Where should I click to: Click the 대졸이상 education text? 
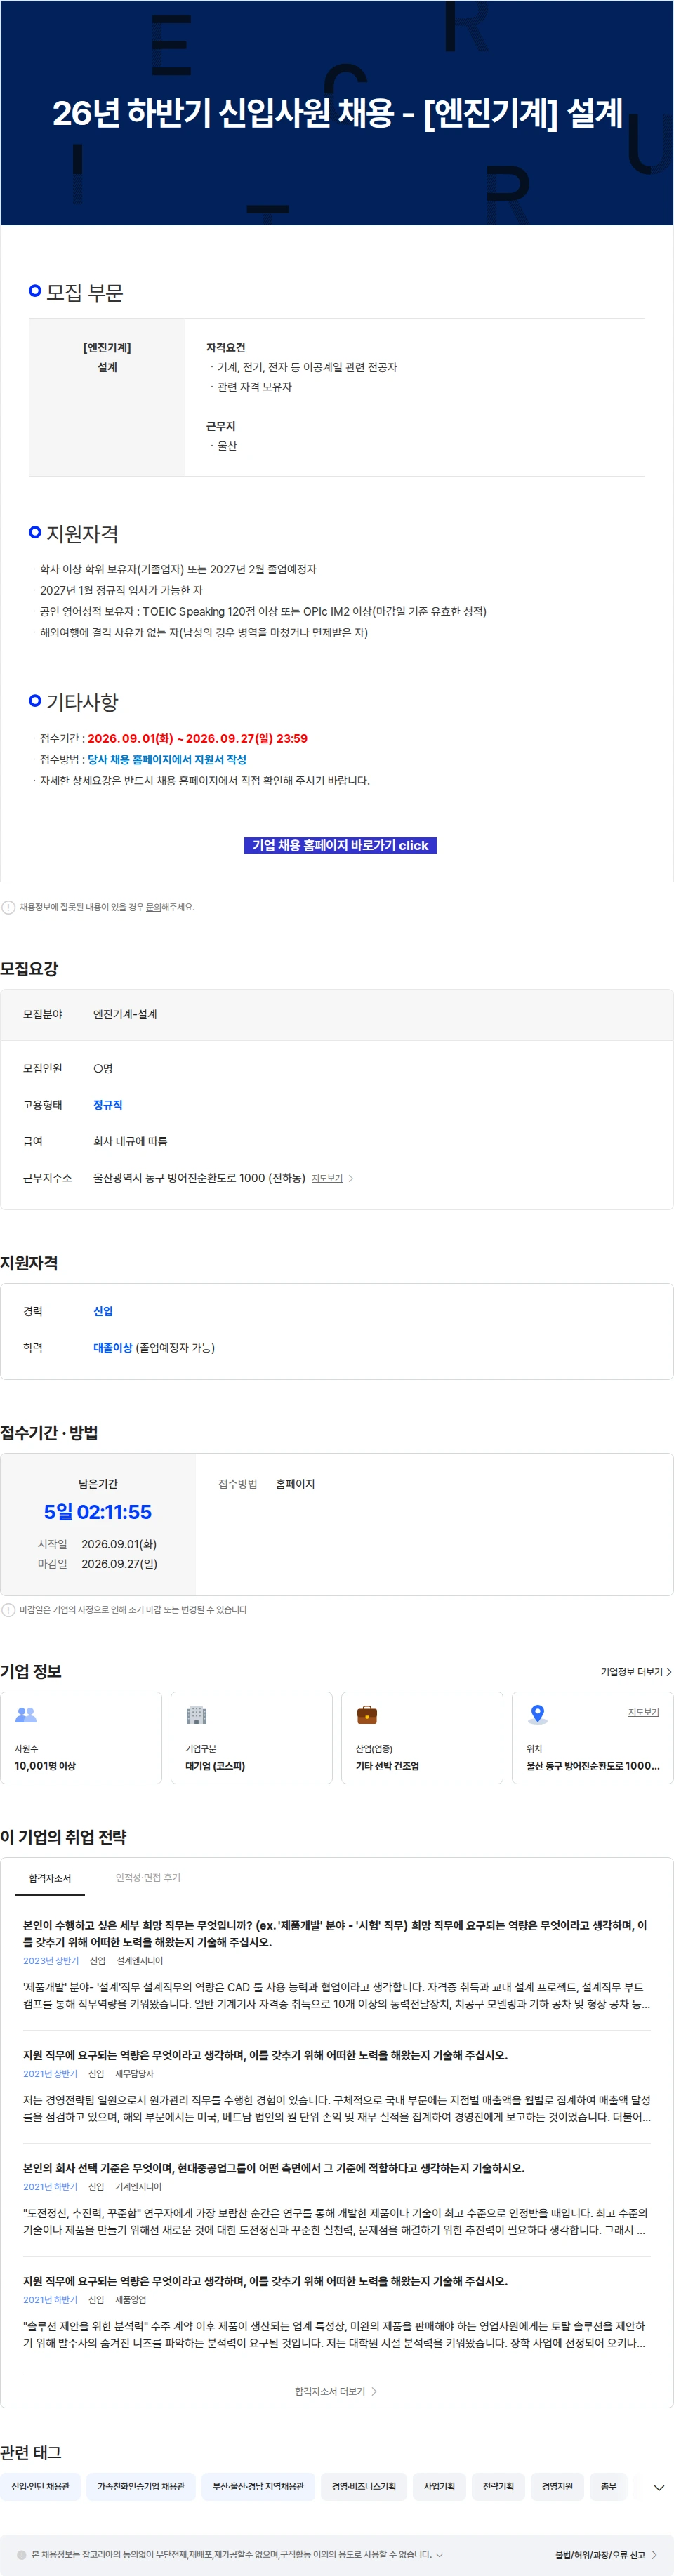click(x=113, y=1348)
